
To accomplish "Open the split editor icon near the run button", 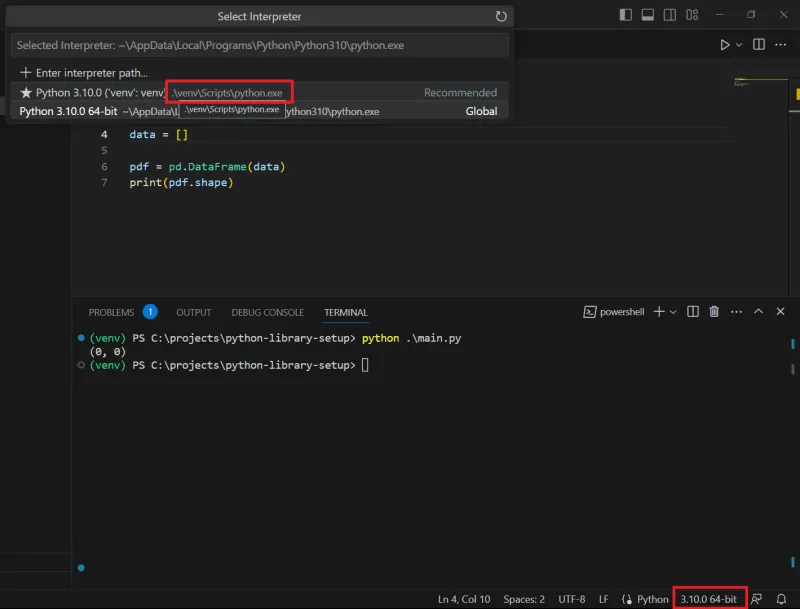I will pyautogui.click(x=758, y=44).
